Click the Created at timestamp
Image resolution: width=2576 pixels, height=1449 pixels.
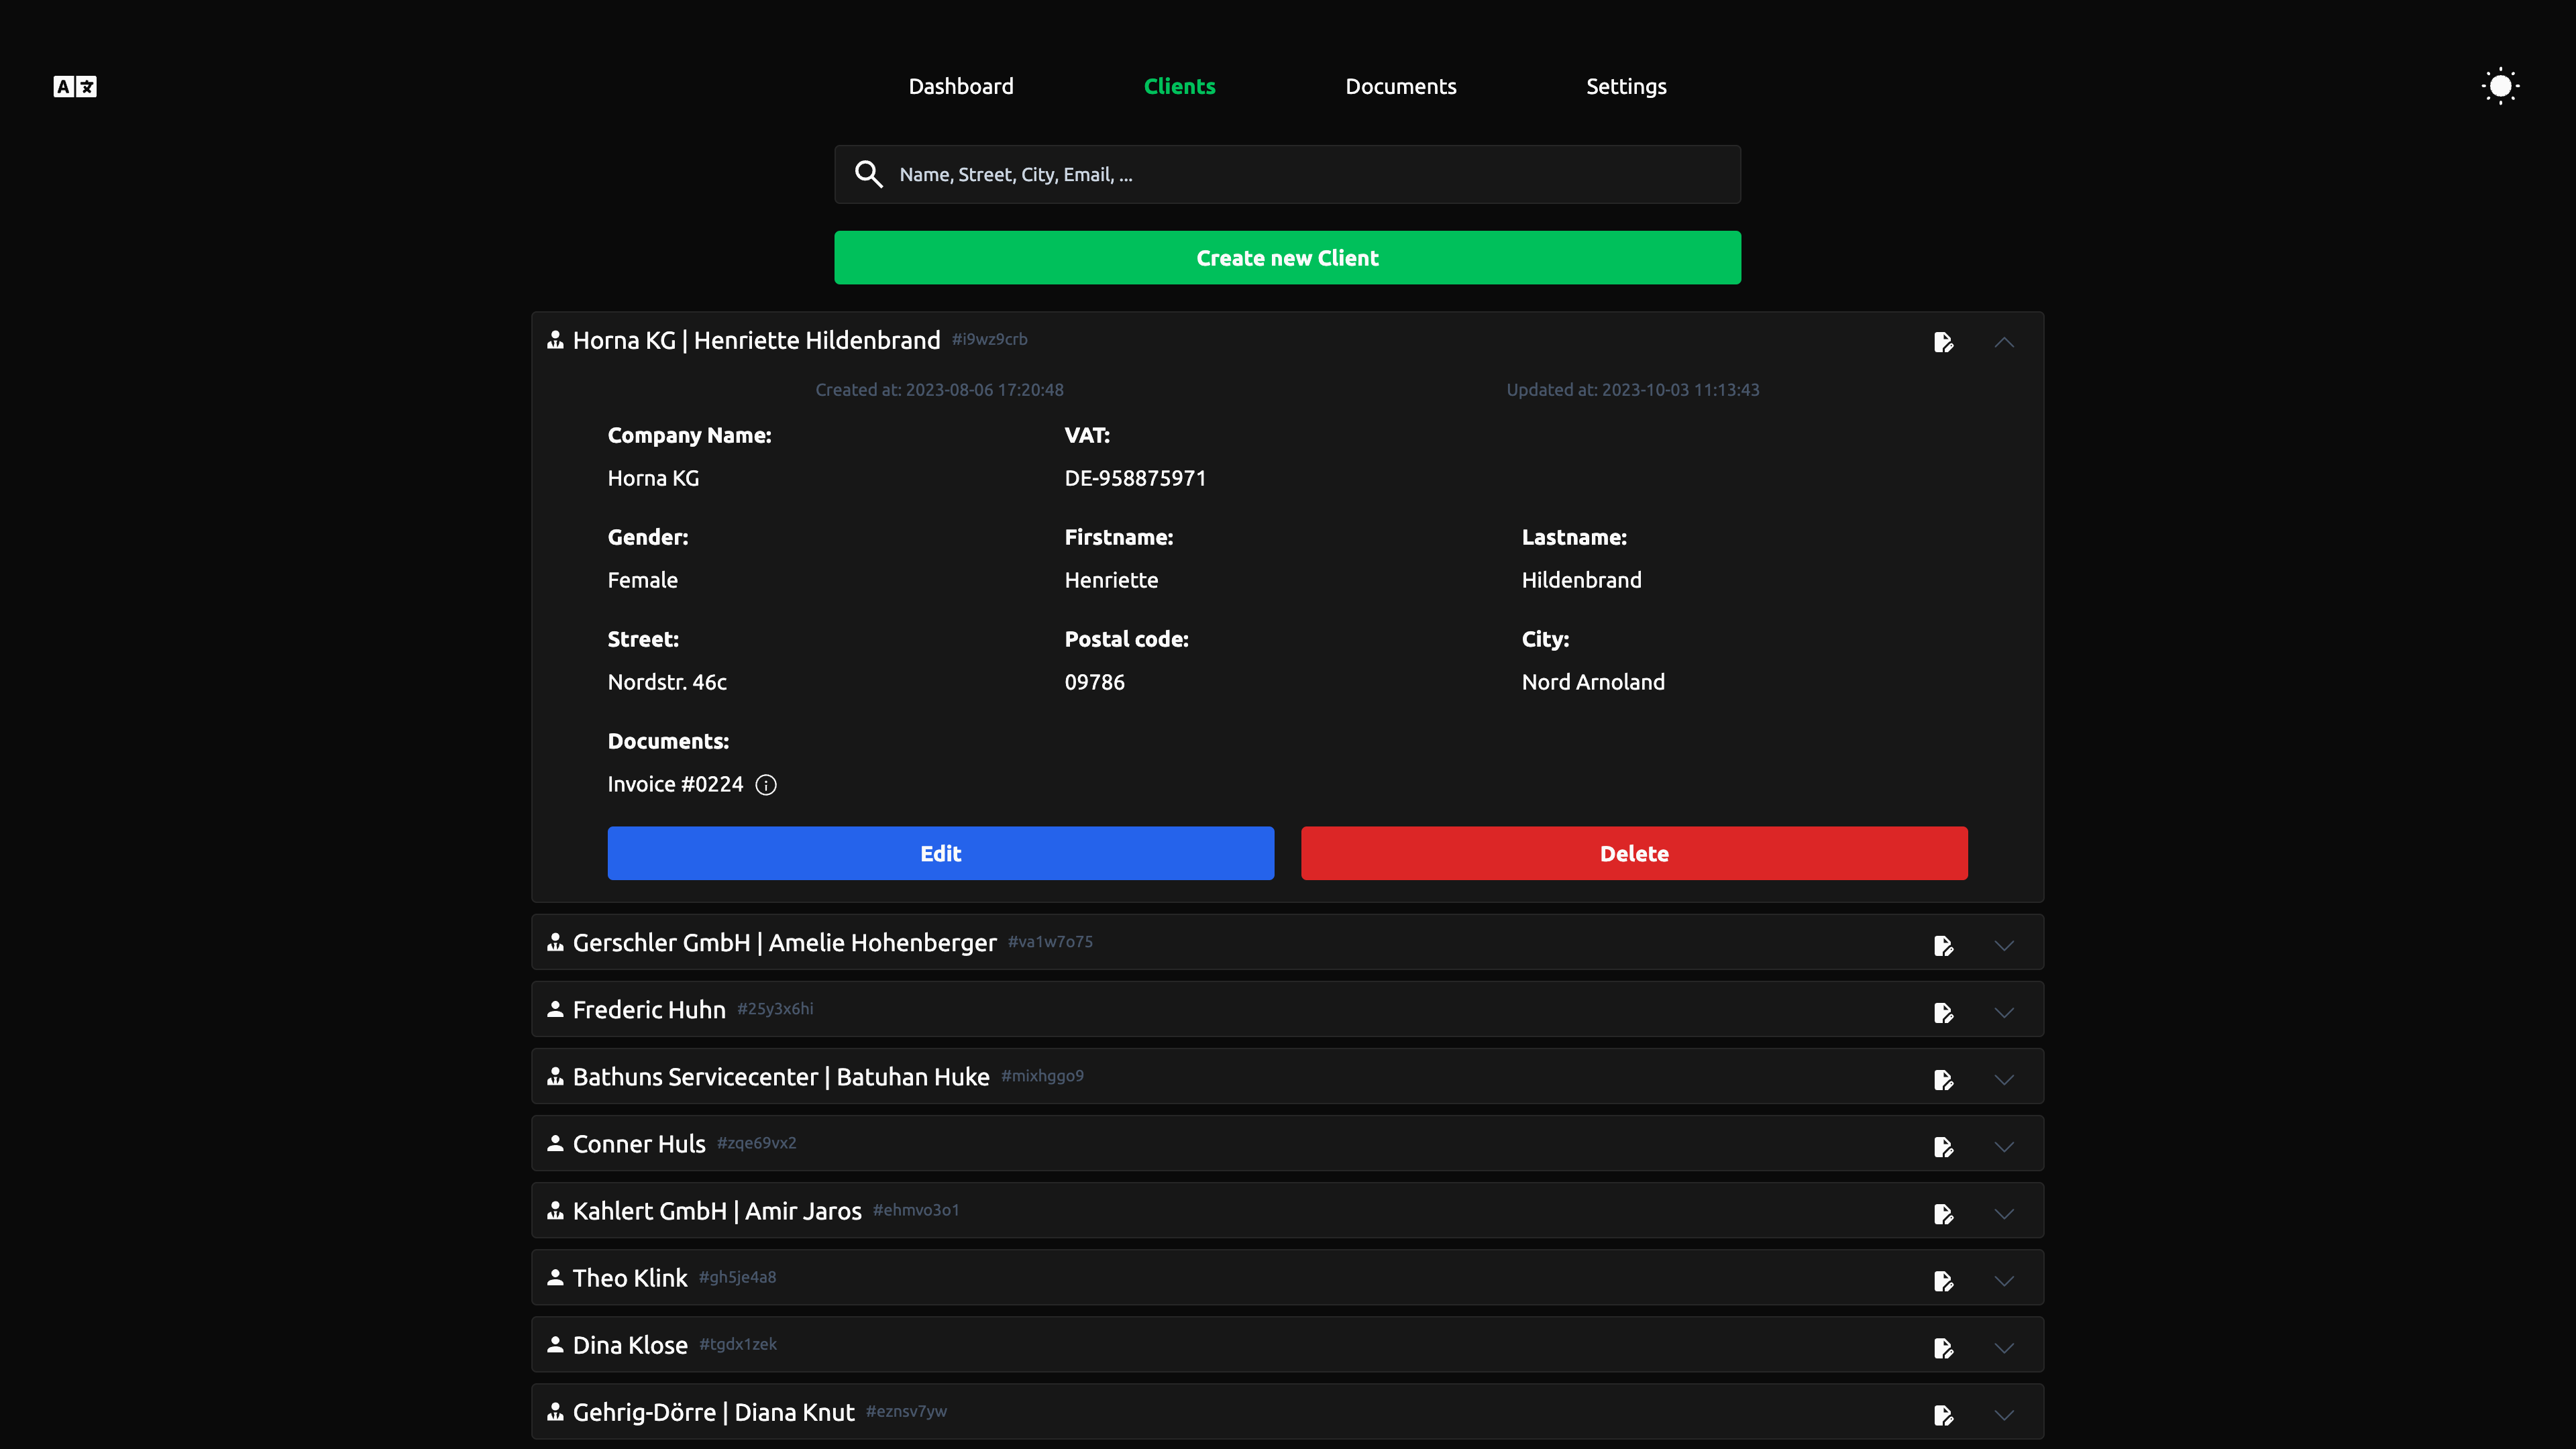pyautogui.click(x=939, y=390)
